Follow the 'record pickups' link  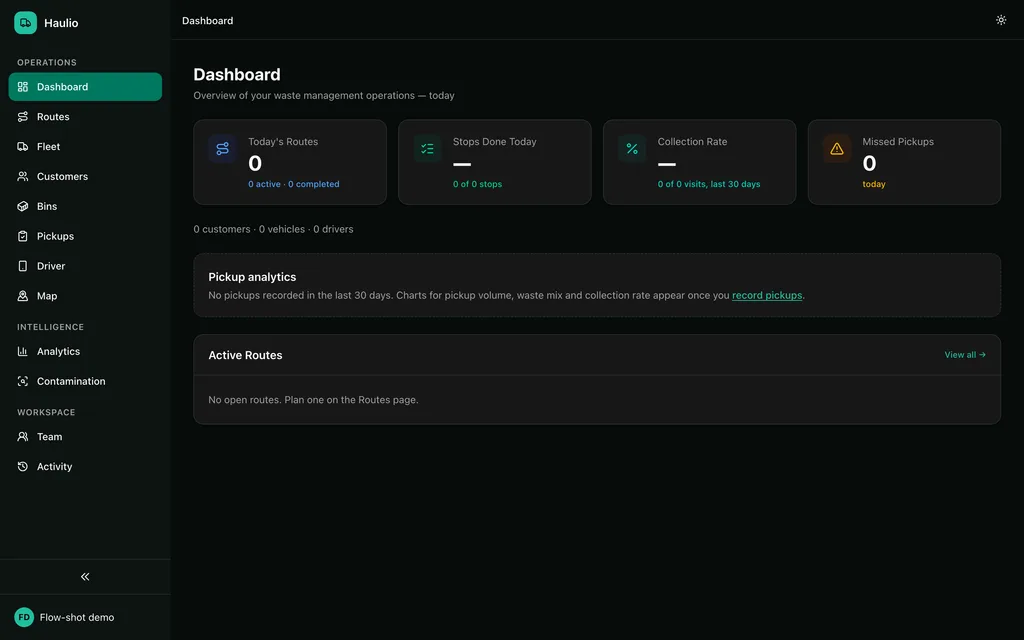coord(767,295)
